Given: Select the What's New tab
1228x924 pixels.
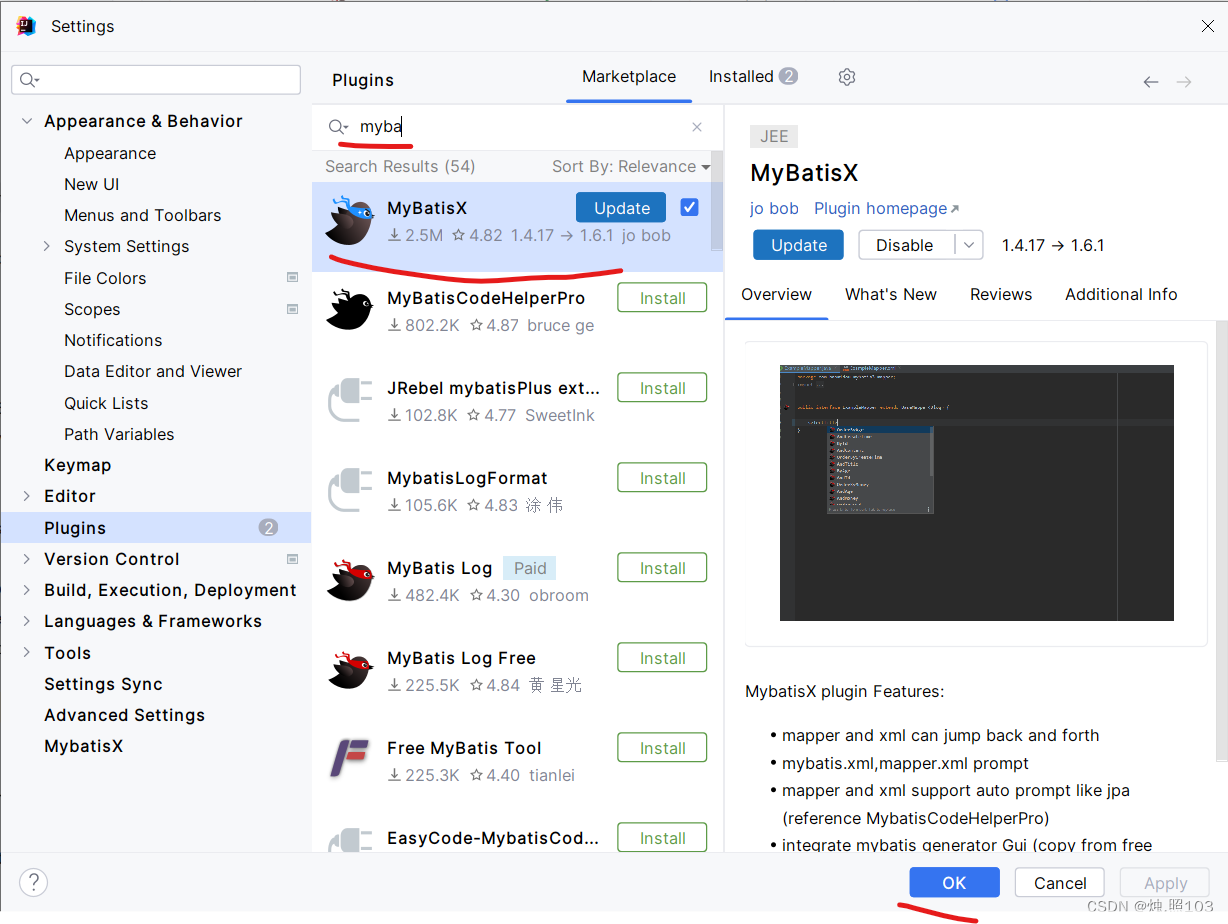Looking at the screenshot, I should pyautogui.click(x=891, y=294).
